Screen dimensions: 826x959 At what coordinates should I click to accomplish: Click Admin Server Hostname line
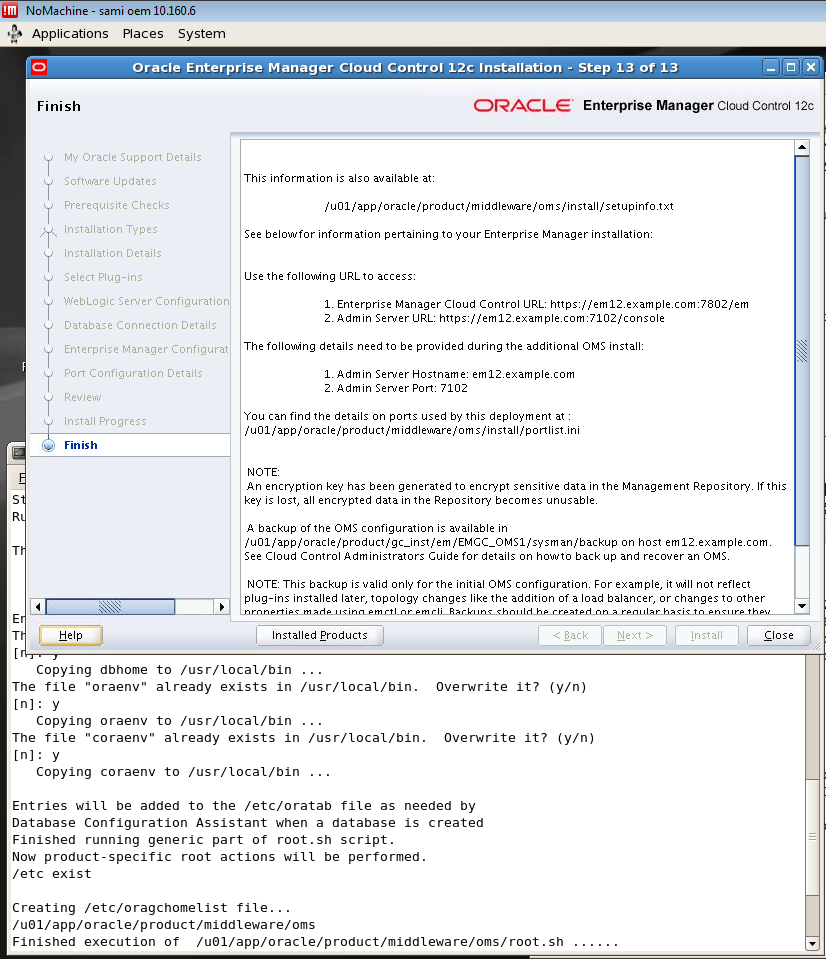pos(449,374)
